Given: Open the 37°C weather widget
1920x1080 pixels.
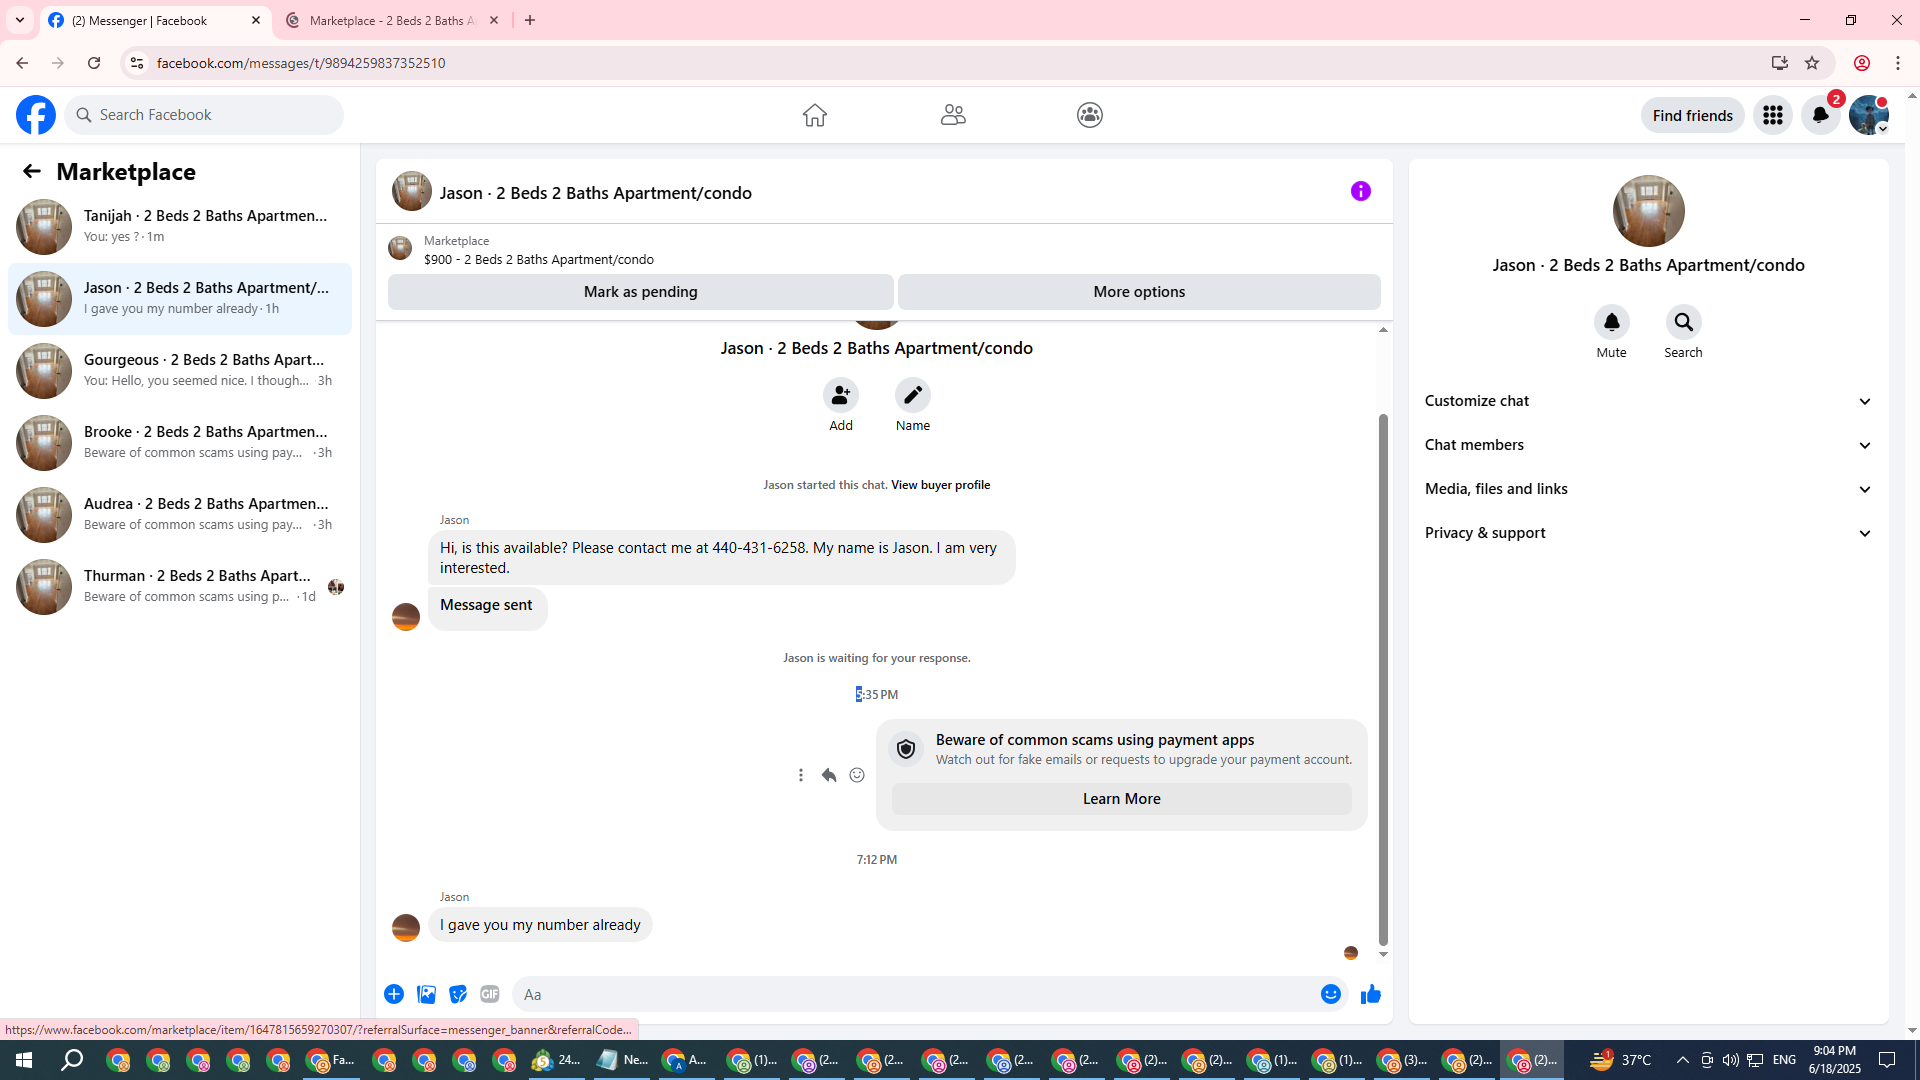Looking at the screenshot, I should pyautogui.click(x=1621, y=1060).
